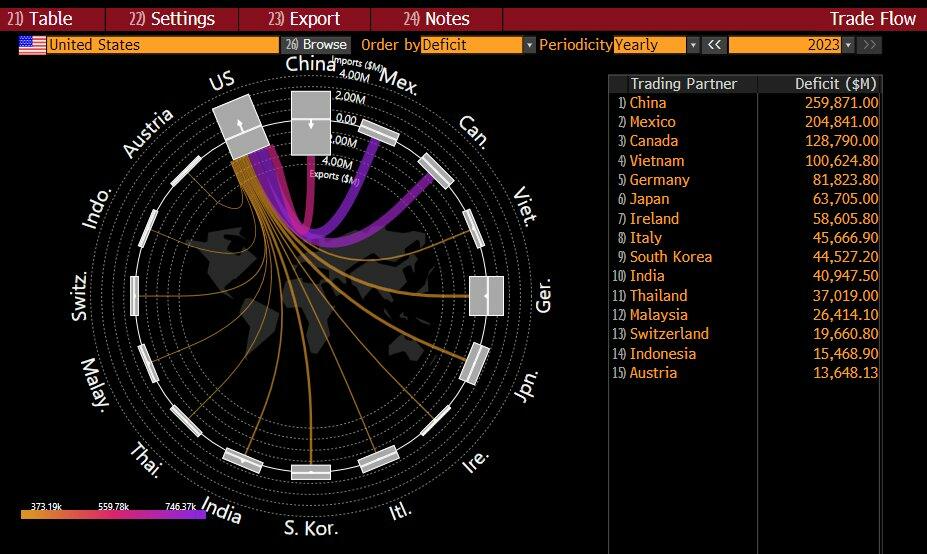
Task: Click the Browse button
Action: pyautogui.click(x=316, y=45)
